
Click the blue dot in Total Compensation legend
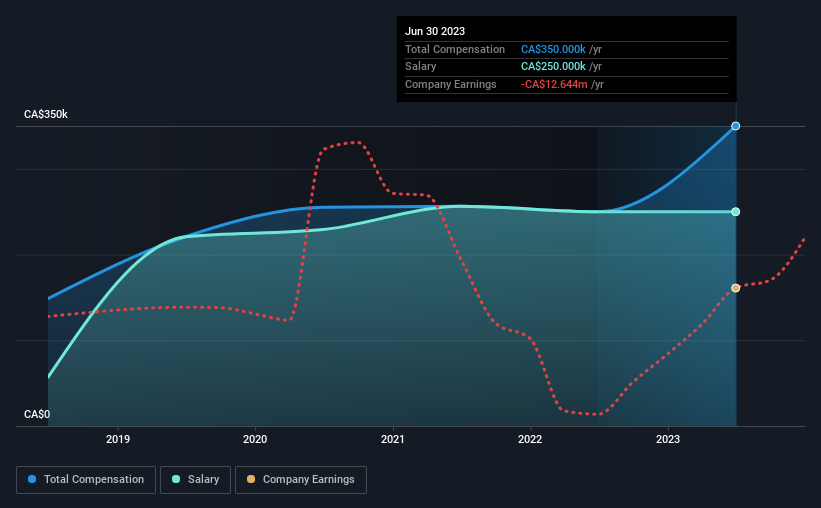[32, 479]
